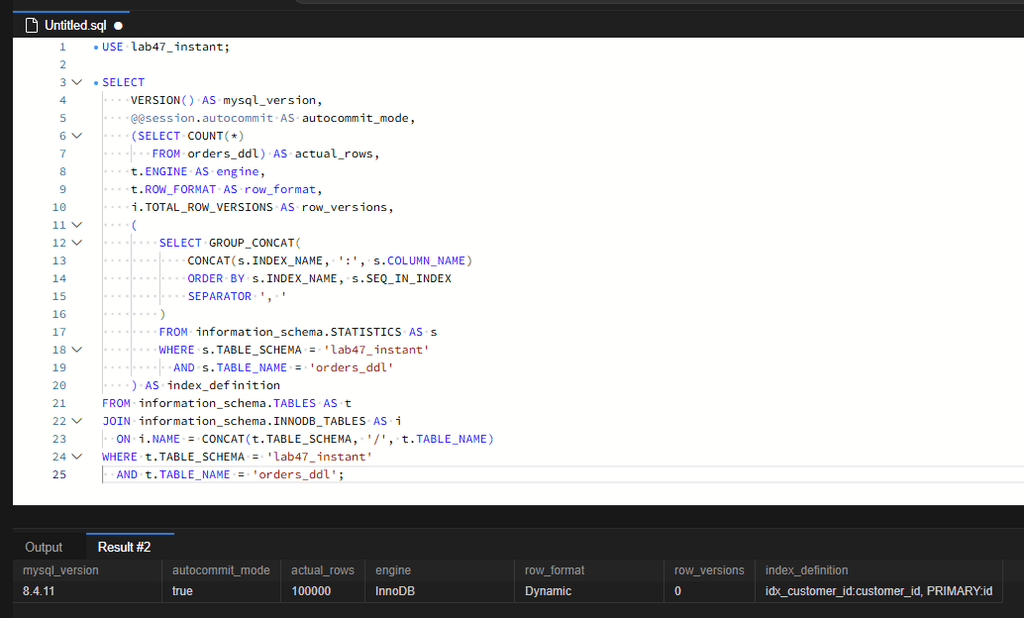Collapse the WHERE fold at line 18
The height and width of the screenshot is (618, 1024).
[x=77, y=350]
